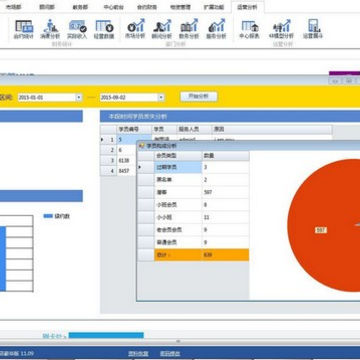
Task: Select row 4 student number 8457 cell
Action: (x=127, y=171)
